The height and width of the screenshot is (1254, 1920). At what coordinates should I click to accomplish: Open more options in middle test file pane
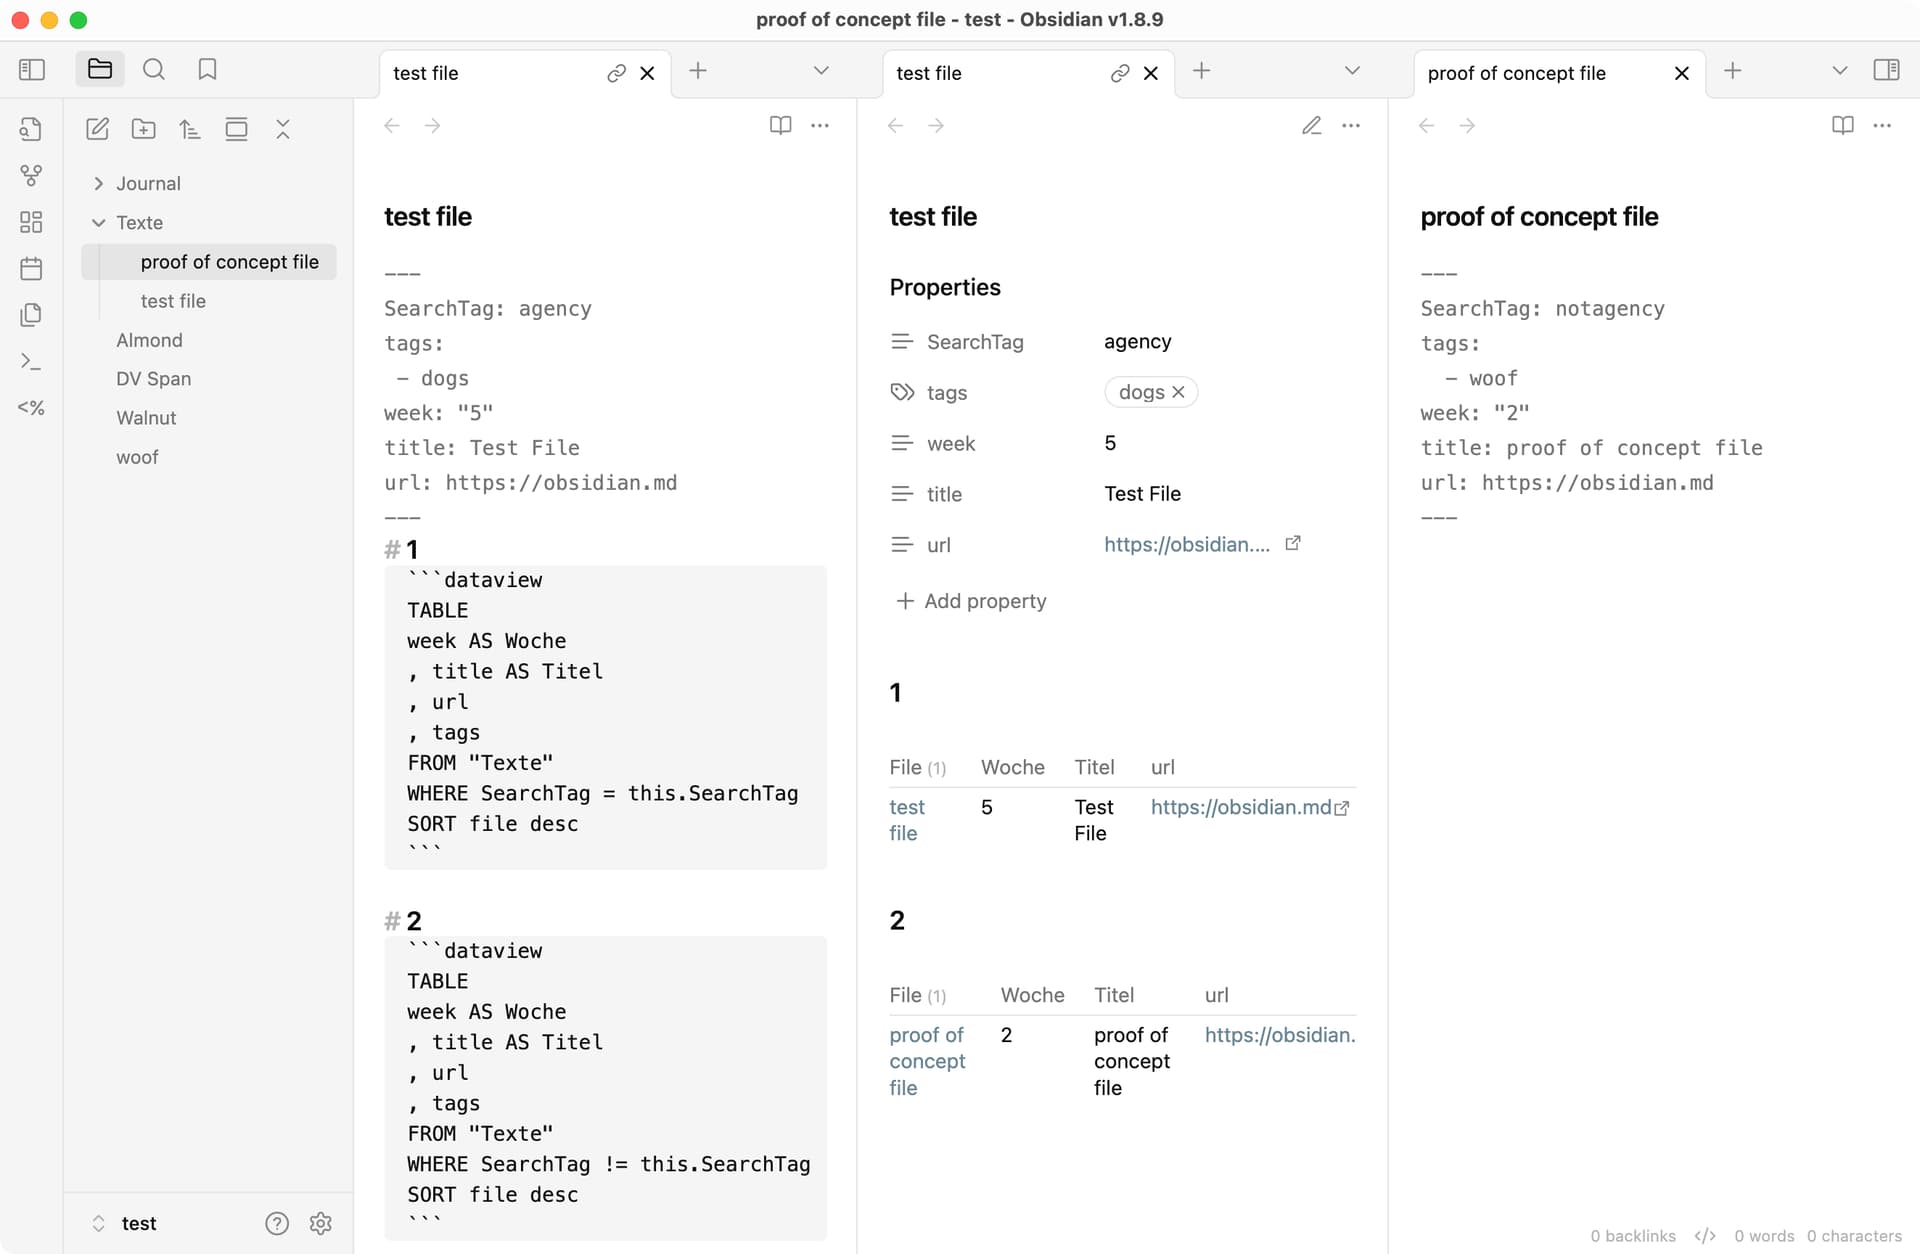click(x=1351, y=125)
